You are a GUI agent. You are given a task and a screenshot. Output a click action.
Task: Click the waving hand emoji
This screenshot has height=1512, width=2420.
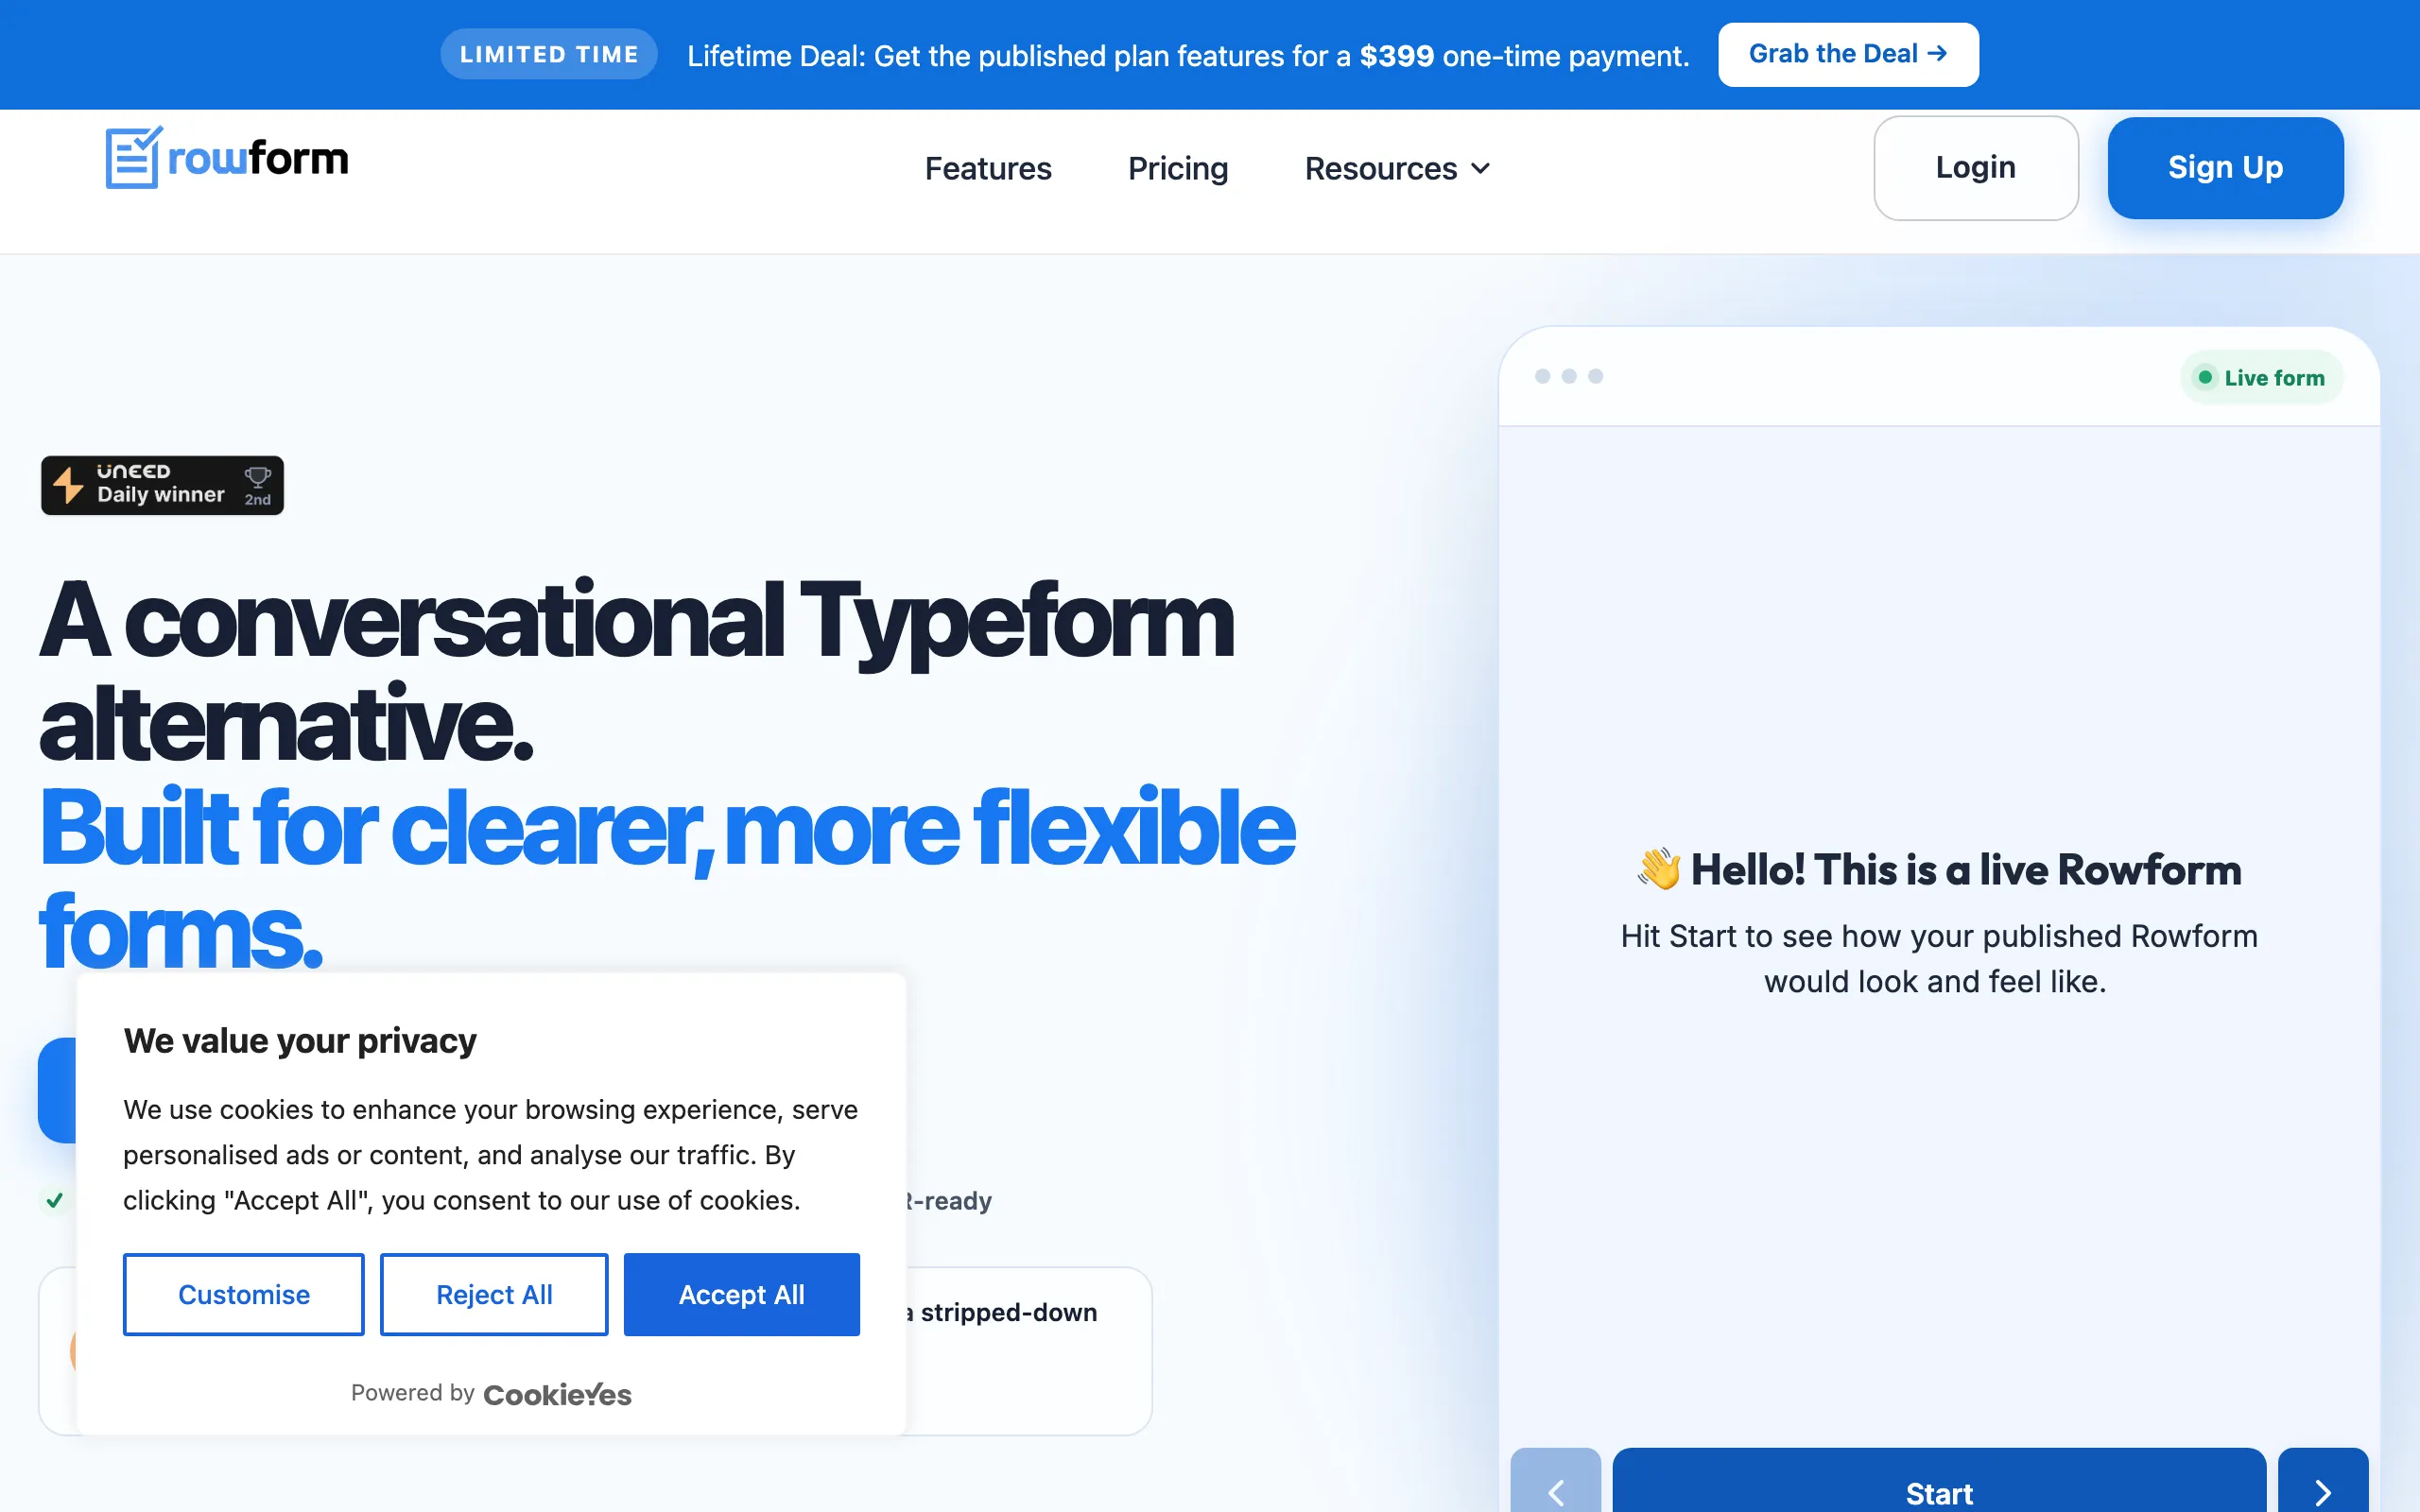tap(1658, 869)
